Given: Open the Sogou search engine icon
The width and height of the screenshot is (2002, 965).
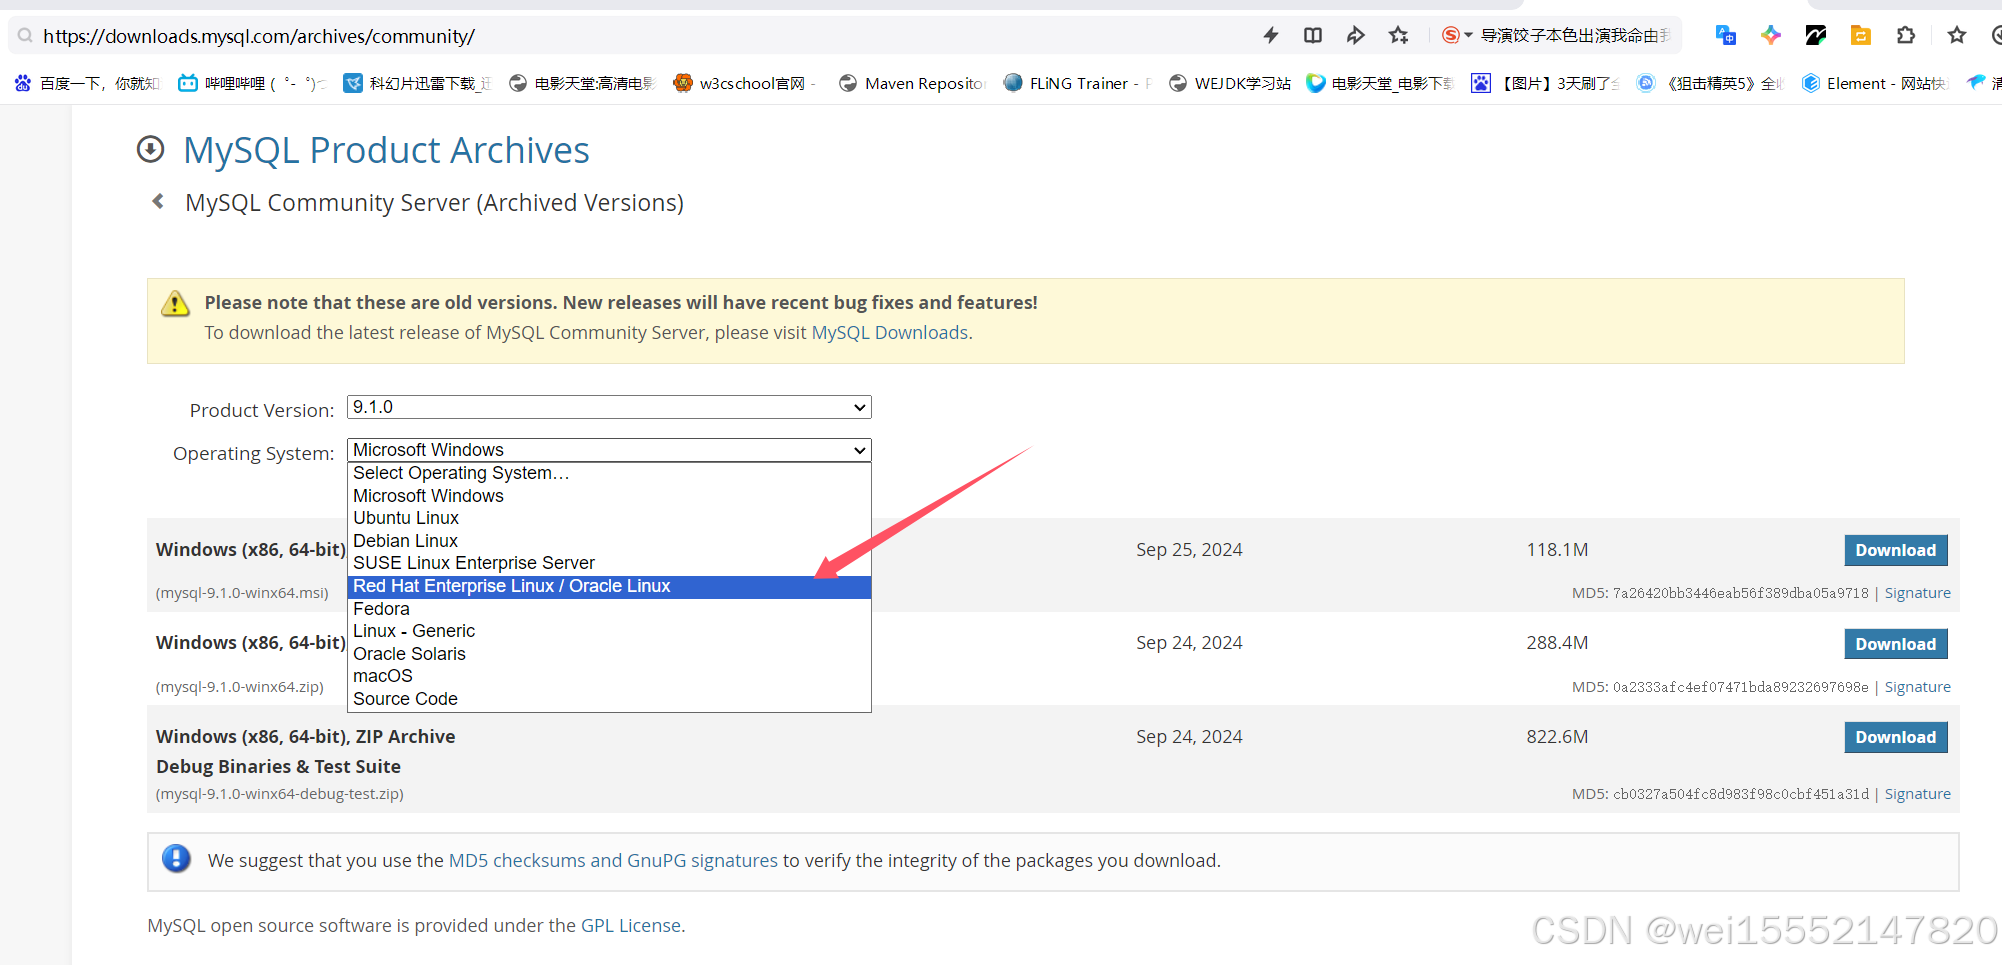Looking at the screenshot, I should coord(1451,36).
